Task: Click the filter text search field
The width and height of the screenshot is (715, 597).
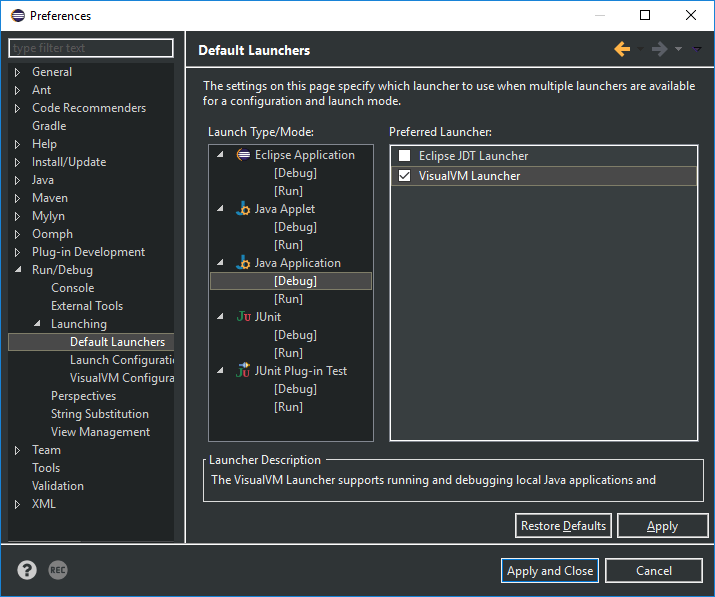Action: click(x=91, y=48)
